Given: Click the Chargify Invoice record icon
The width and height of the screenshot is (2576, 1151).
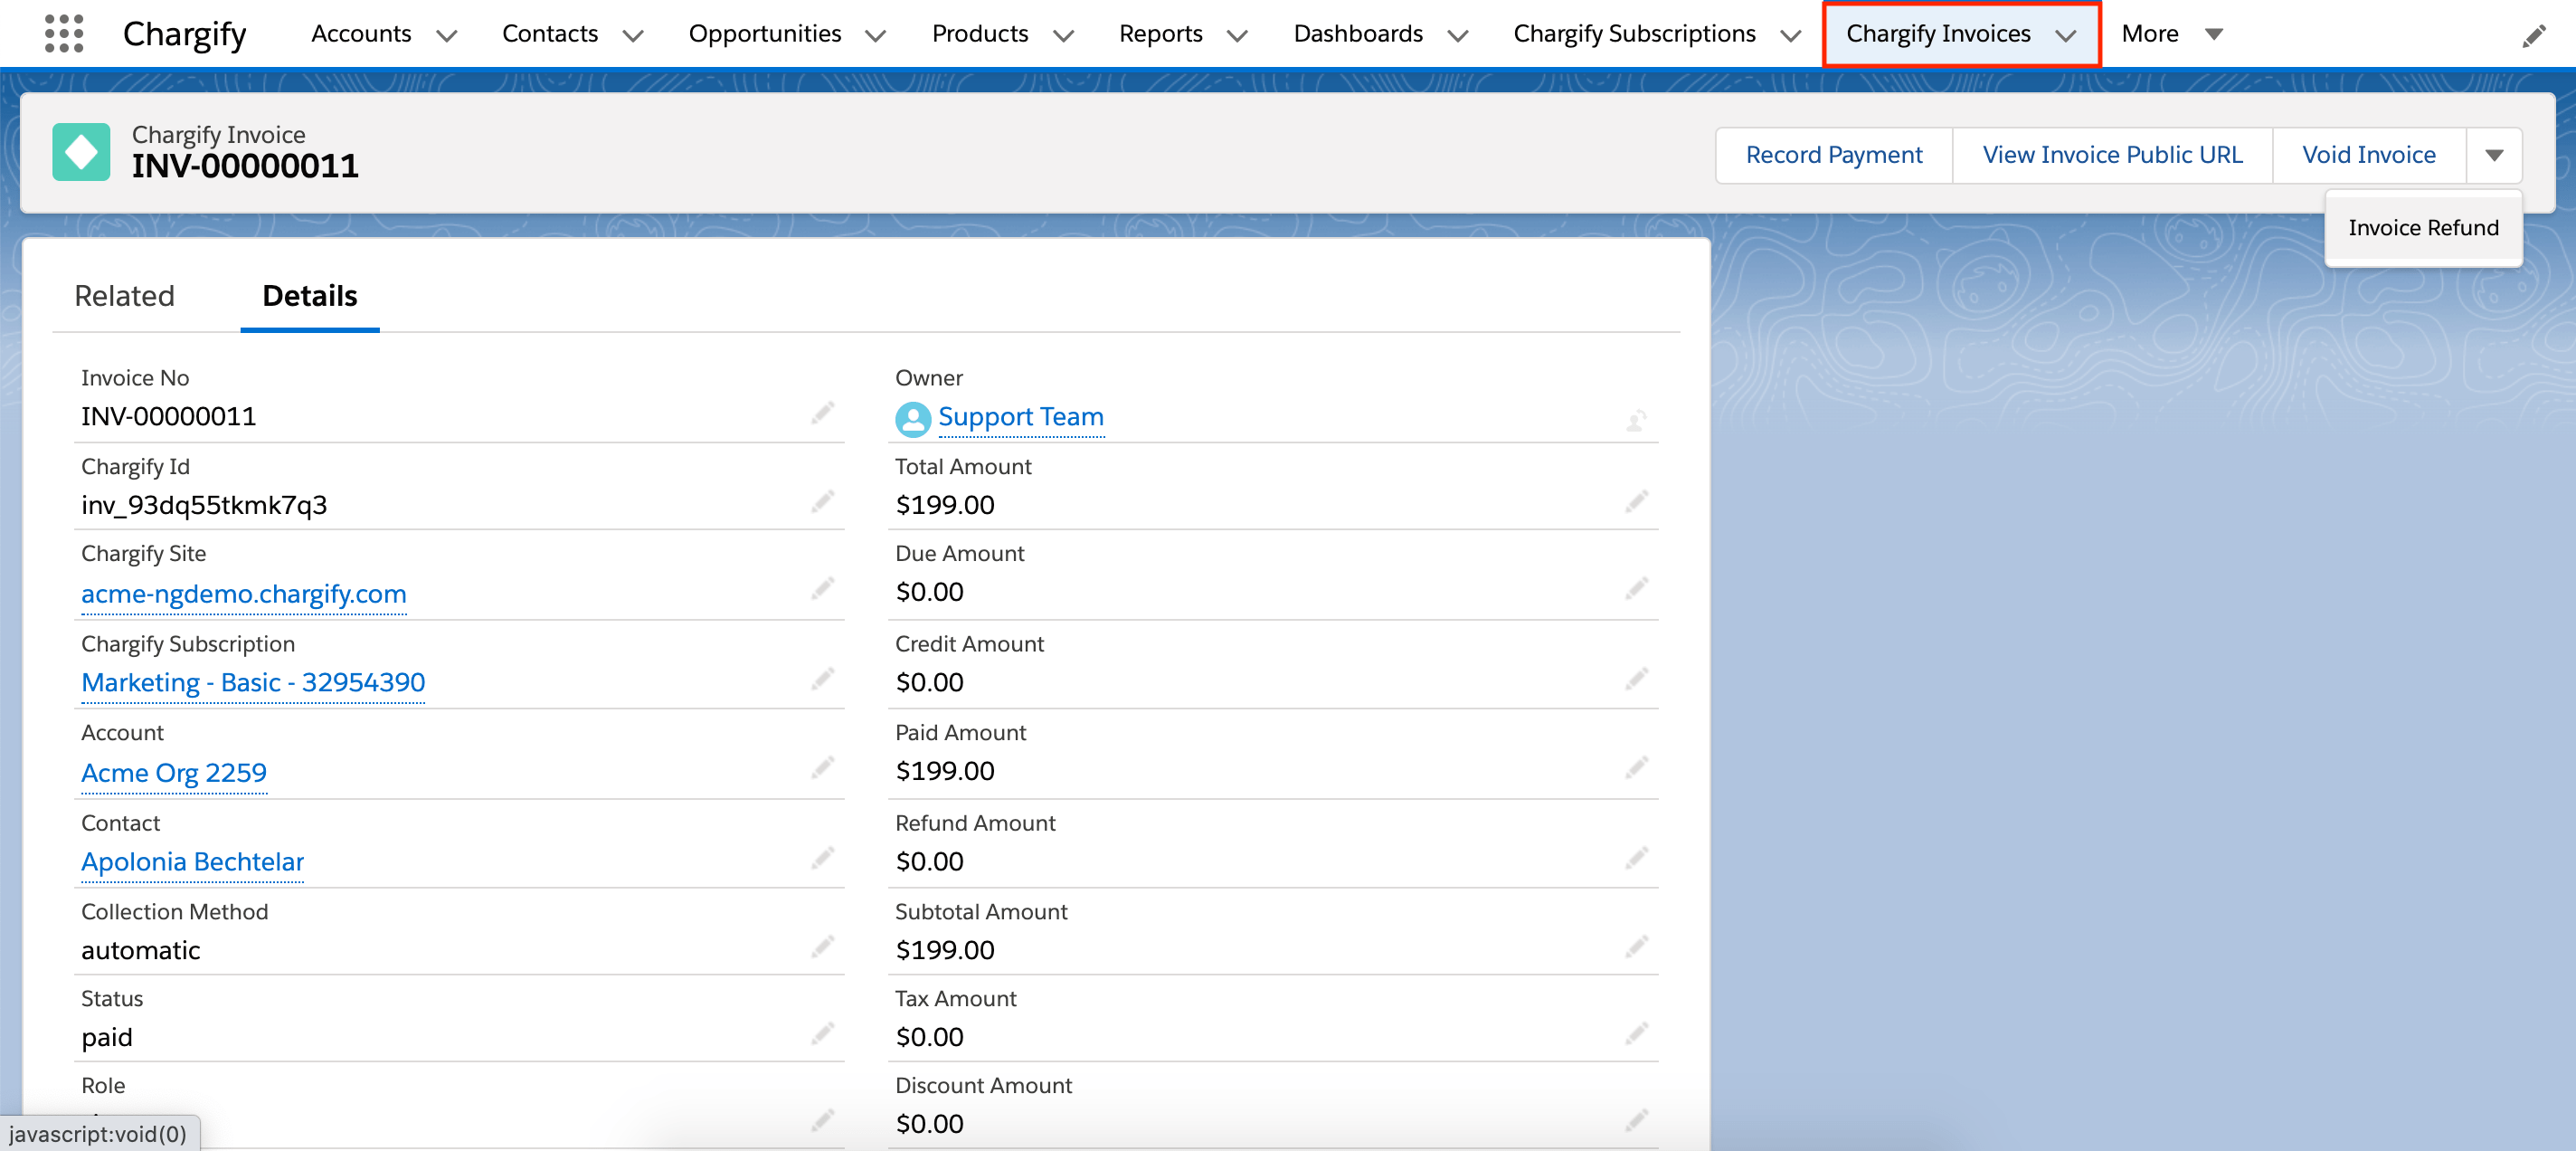Looking at the screenshot, I should pyautogui.click(x=81, y=152).
